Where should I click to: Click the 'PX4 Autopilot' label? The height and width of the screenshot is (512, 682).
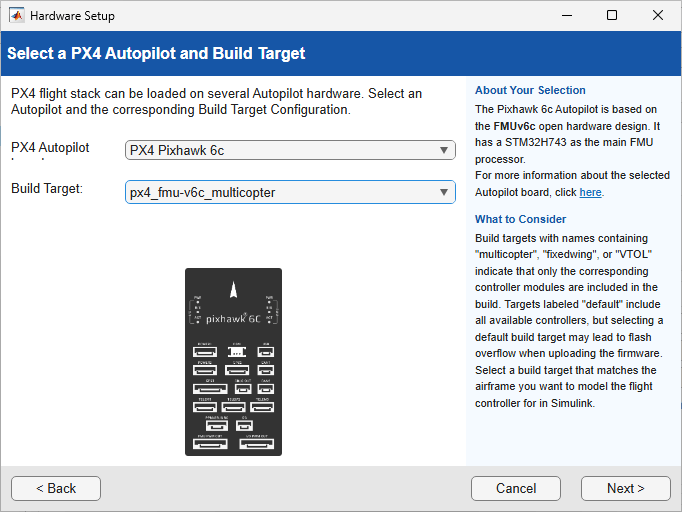coord(50,147)
